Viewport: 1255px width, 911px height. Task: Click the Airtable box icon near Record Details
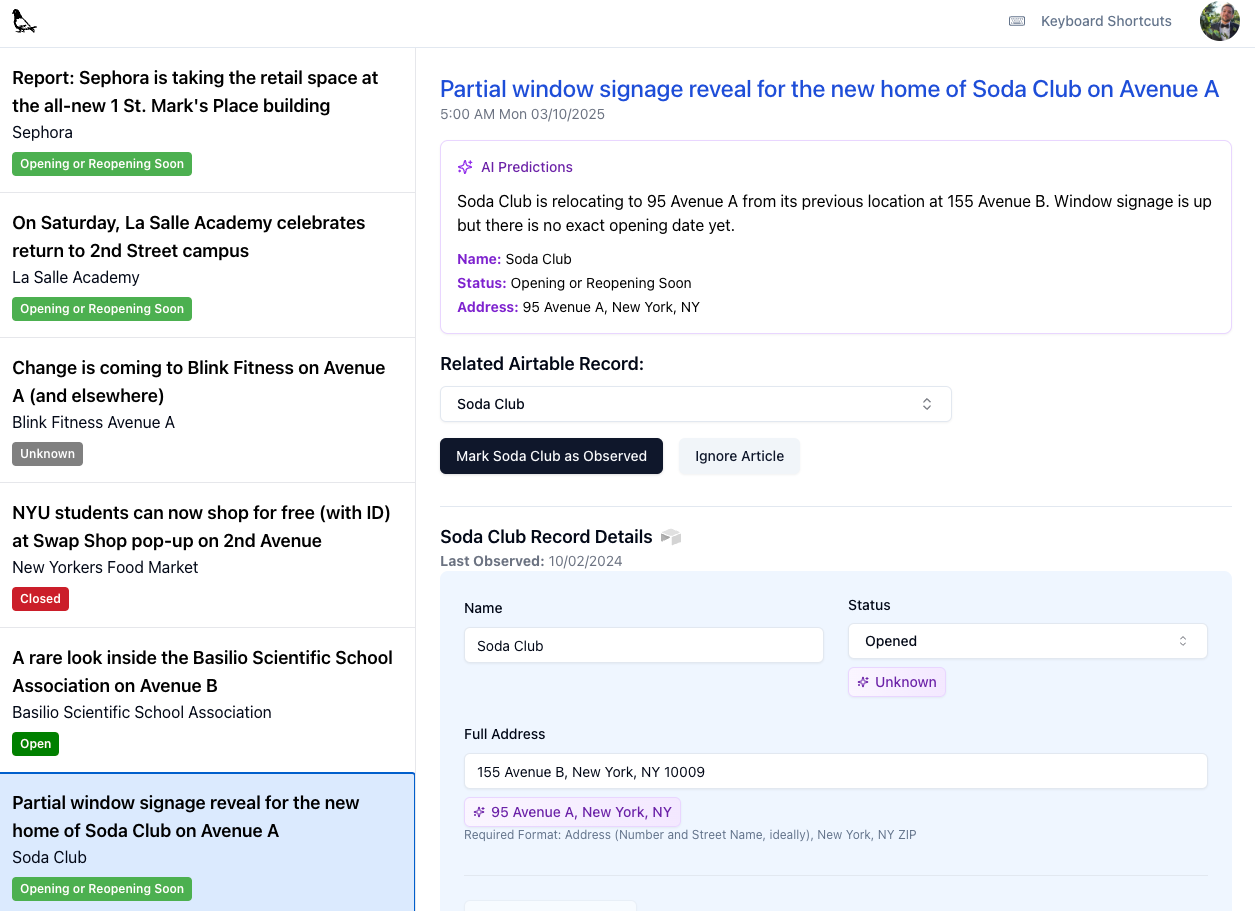tap(671, 537)
